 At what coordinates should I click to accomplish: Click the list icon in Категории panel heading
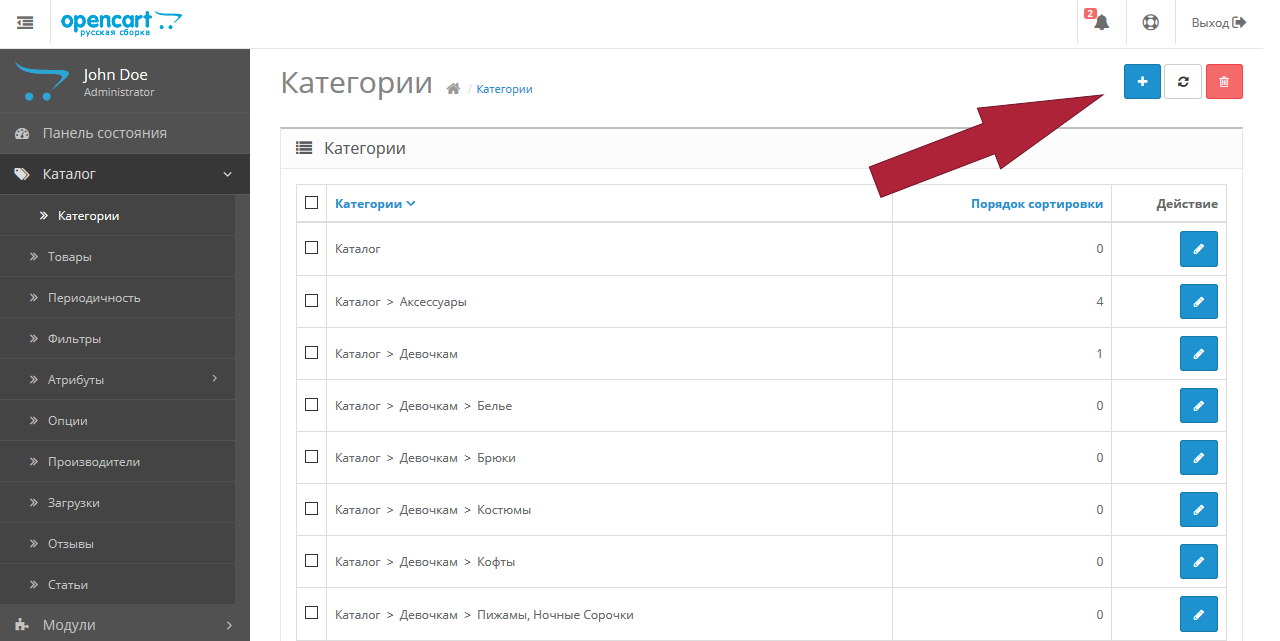click(x=304, y=148)
